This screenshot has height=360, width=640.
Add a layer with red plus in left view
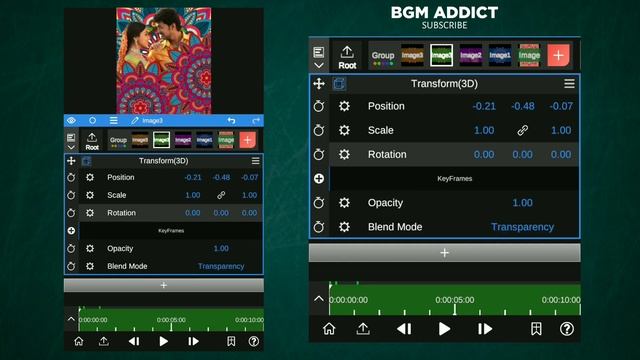click(247, 140)
